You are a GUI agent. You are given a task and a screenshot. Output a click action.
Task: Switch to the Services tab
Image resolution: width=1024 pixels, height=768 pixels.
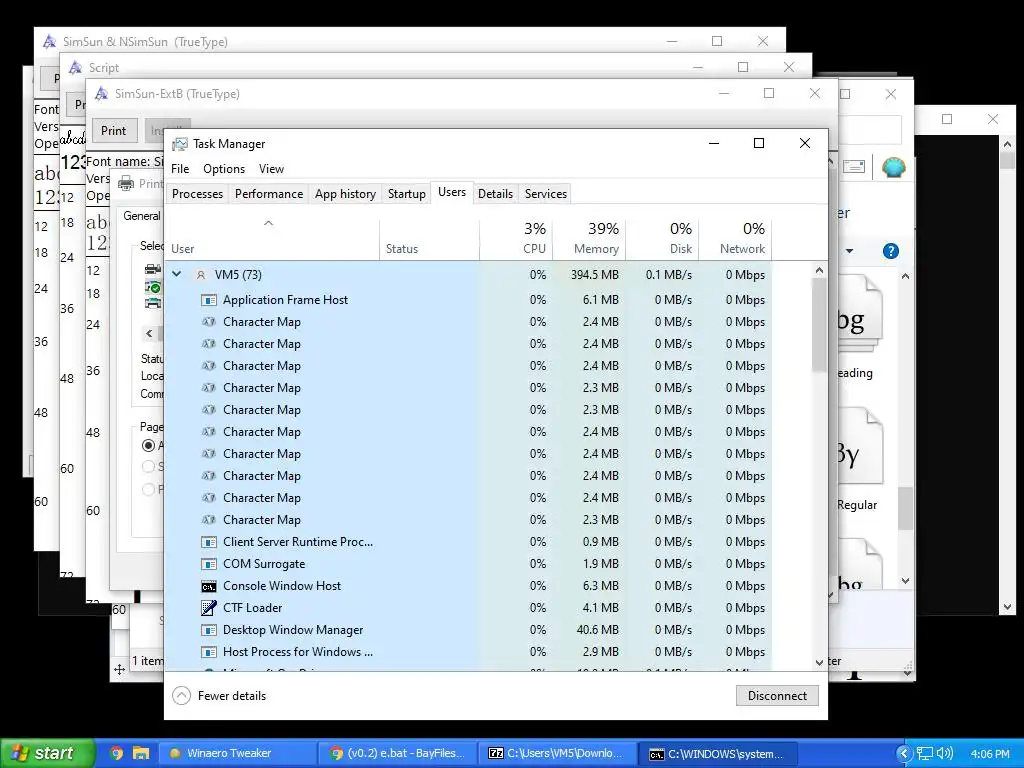point(545,194)
